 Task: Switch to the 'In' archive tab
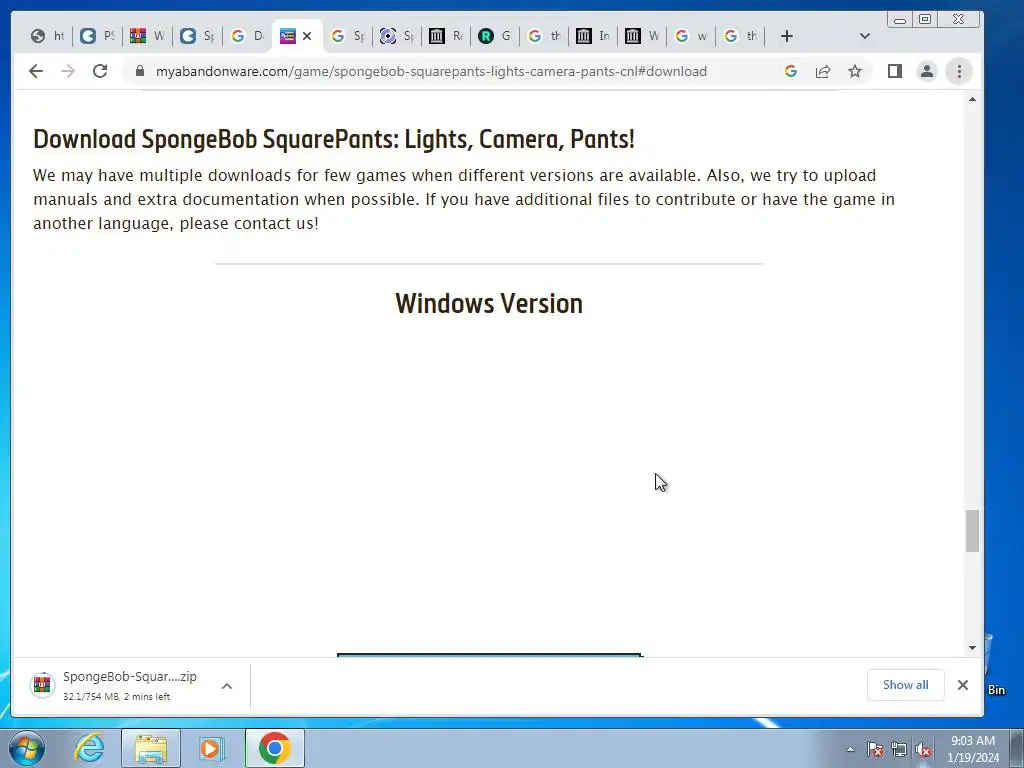[592, 36]
